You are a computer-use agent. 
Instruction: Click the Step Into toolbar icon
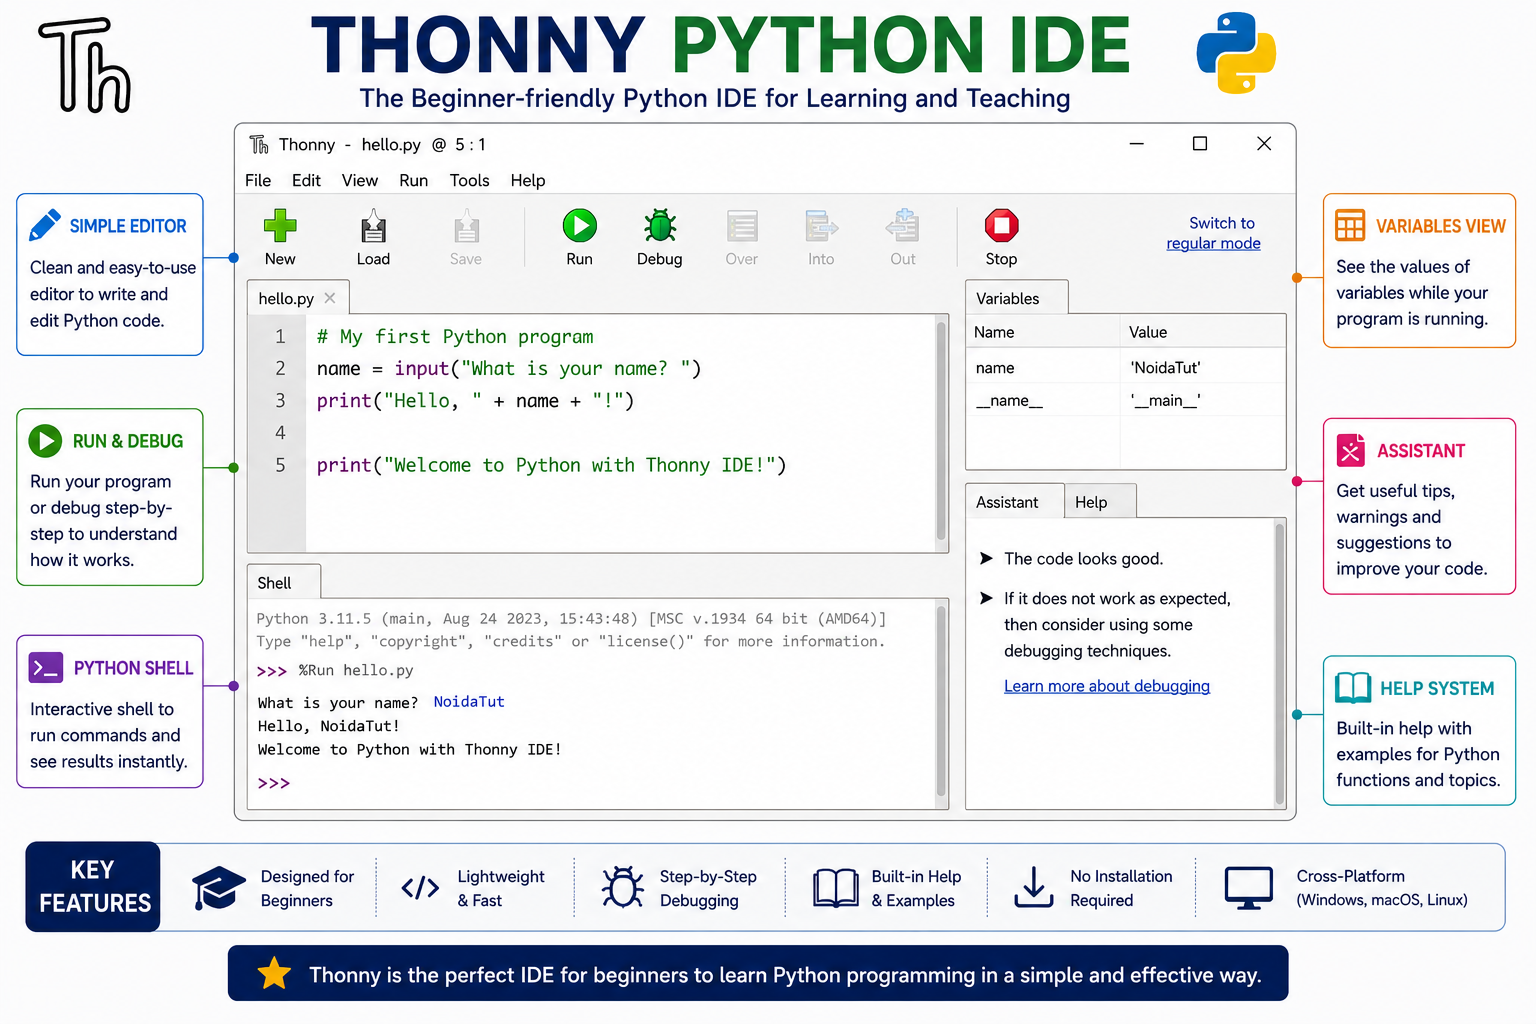click(821, 227)
